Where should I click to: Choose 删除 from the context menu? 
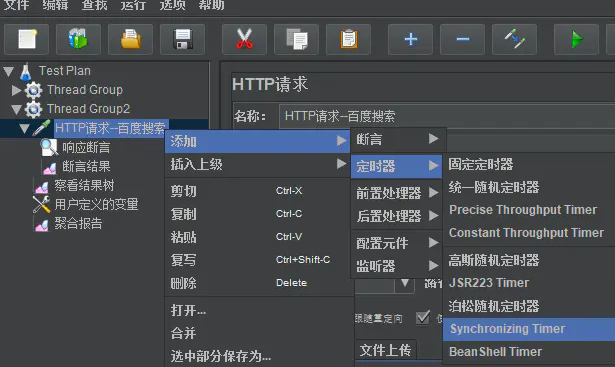pyautogui.click(x=258, y=283)
